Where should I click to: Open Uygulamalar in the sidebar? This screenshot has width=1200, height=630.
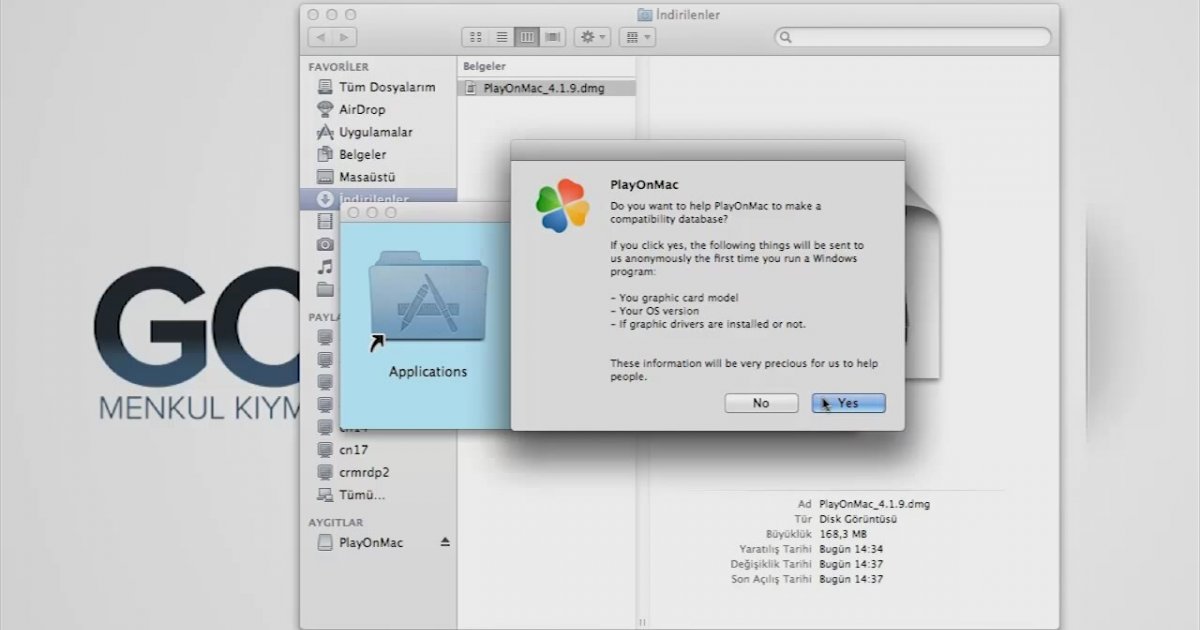point(378,132)
